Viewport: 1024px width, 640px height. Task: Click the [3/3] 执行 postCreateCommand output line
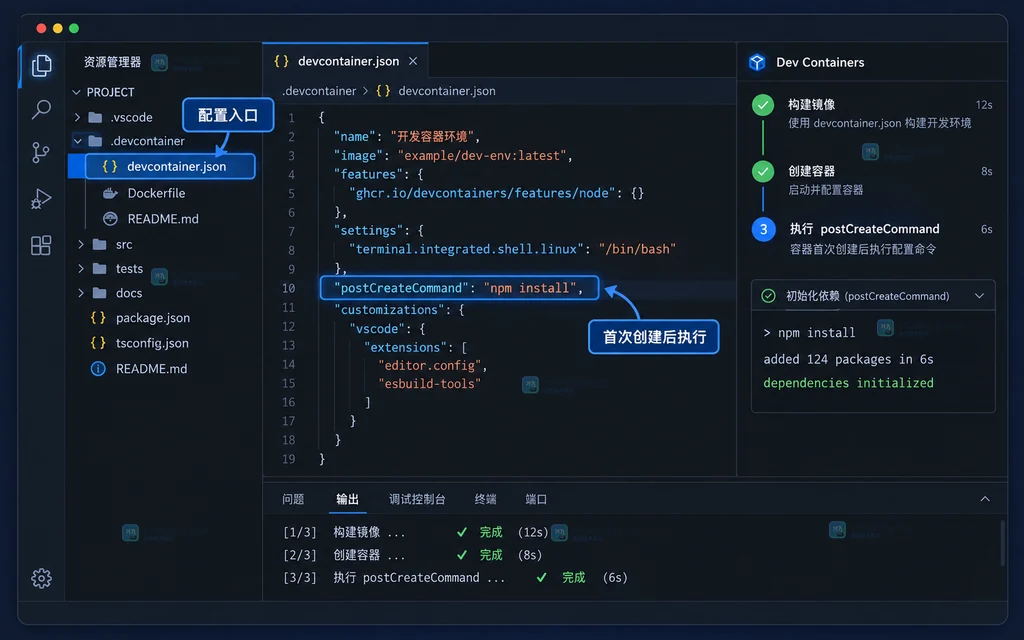click(455, 577)
